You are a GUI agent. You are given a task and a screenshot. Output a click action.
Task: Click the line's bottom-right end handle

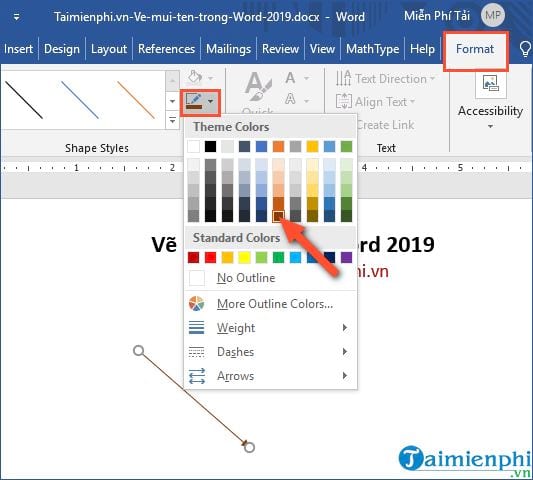pyautogui.click(x=249, y=447)
